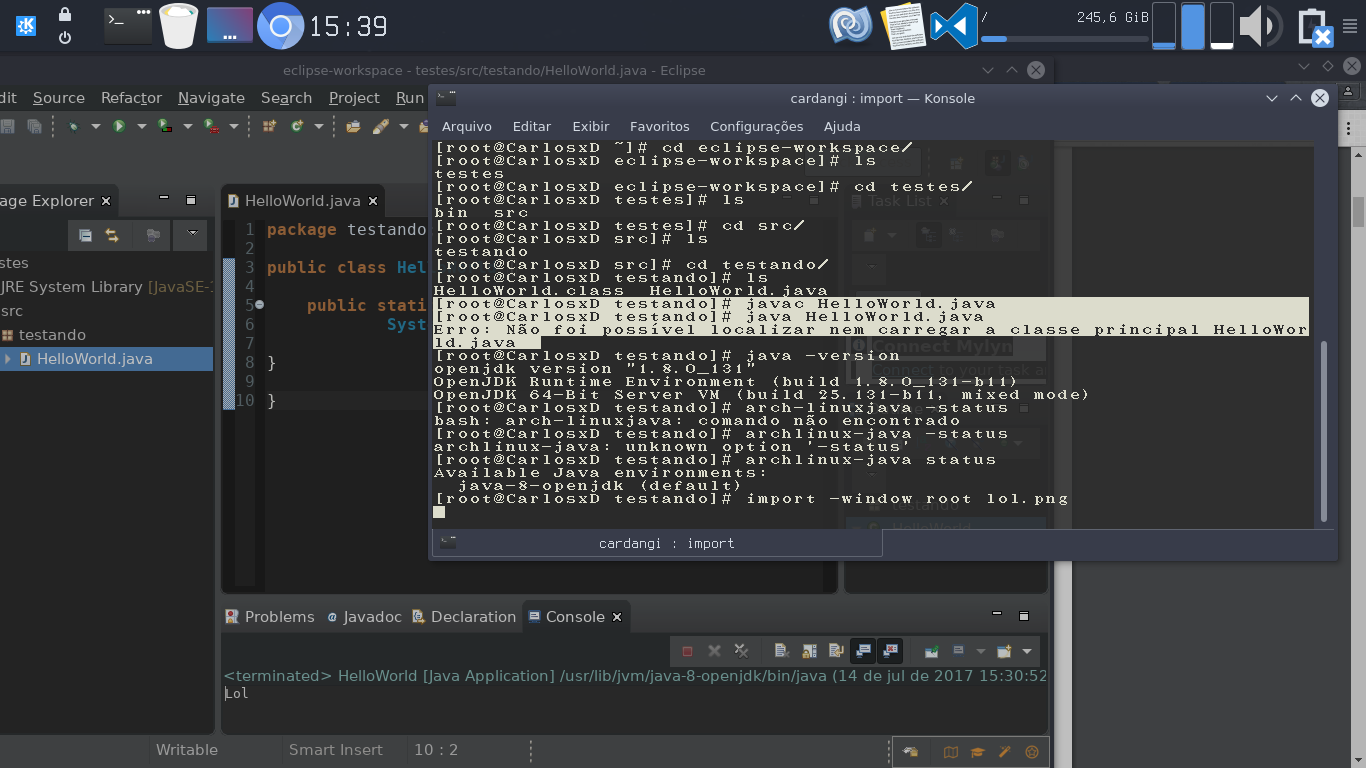This screenshot has width=1366, height=768.
Task: Open the Ajuda menu in Konsole
Action: [842, 126]
